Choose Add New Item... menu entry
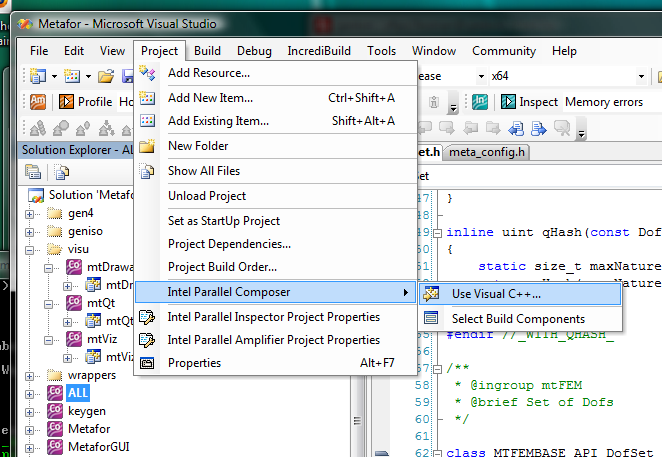Viewport: 662px width, 457px height. click(x=276, y=98)
